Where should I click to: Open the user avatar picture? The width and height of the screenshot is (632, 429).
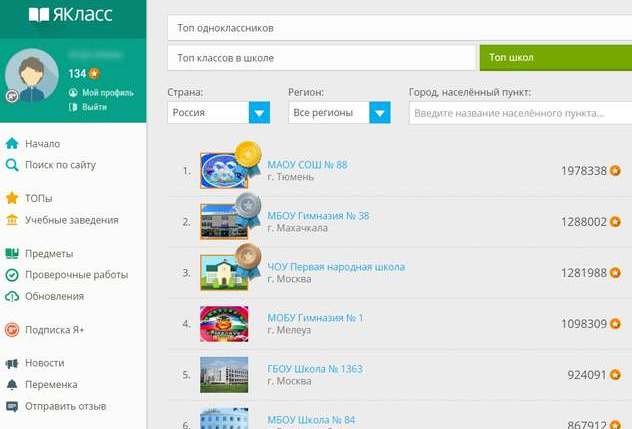click(x=31, y=75)
